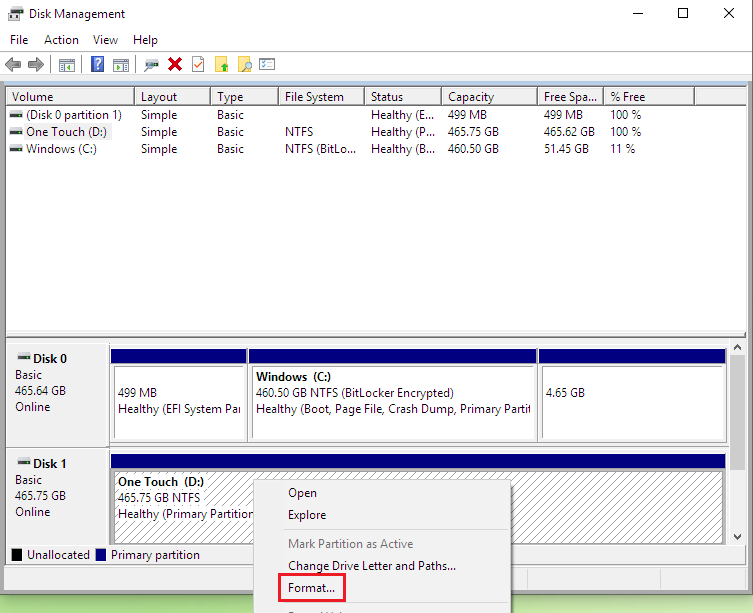753x613 pixels.
Task: Select Change Drive Letter and Paths option
Action: point(372,566)
